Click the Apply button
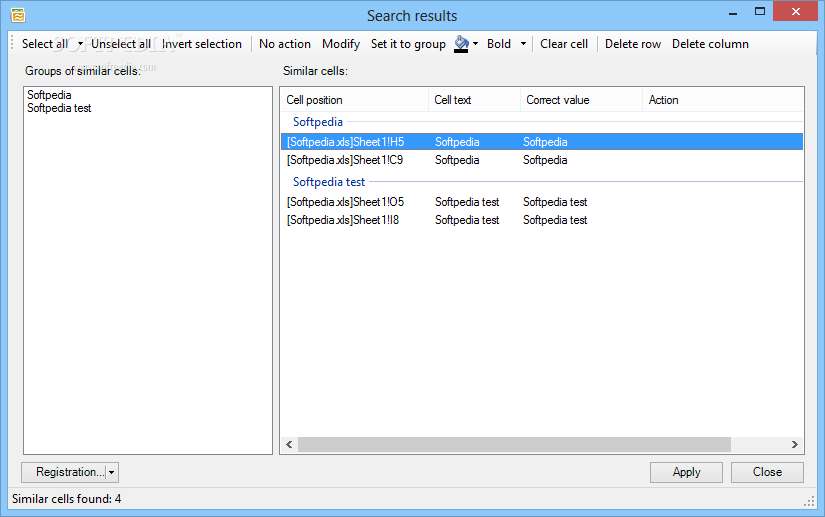825x517 pixels. point(687,472)
